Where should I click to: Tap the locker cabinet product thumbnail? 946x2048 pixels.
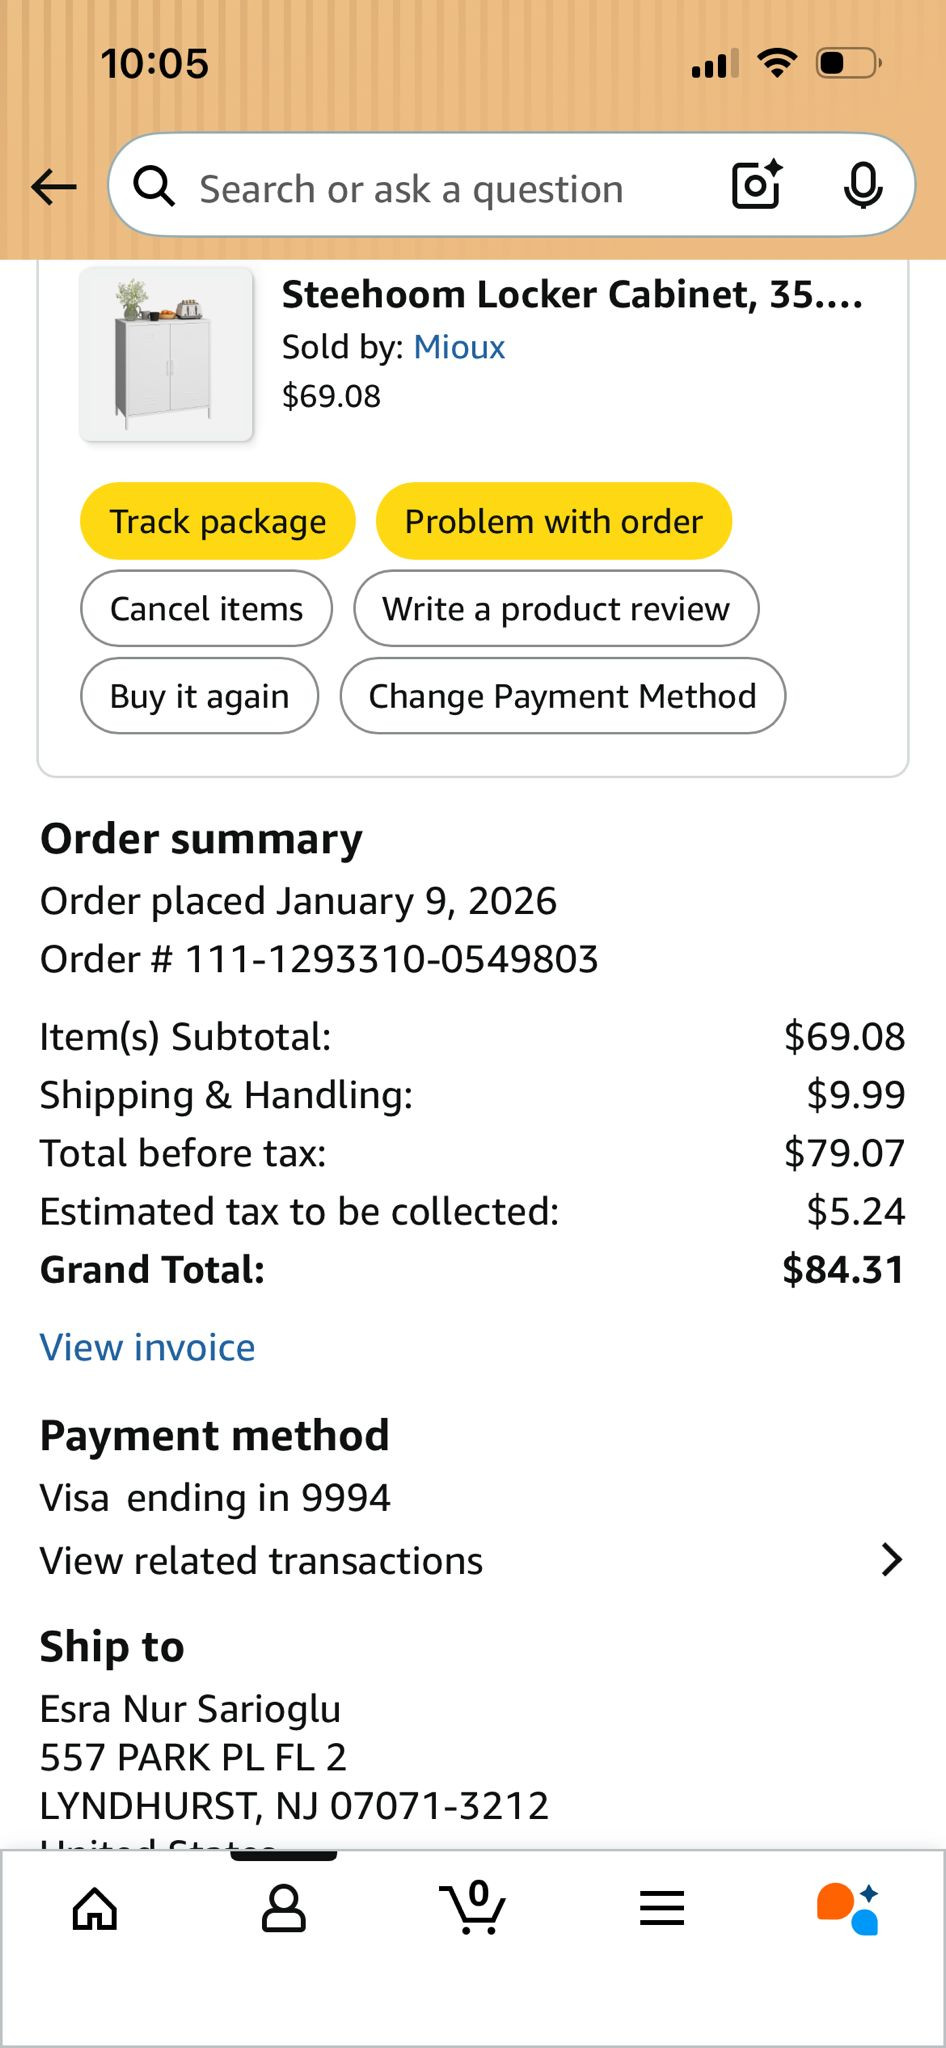click(166, 355)
